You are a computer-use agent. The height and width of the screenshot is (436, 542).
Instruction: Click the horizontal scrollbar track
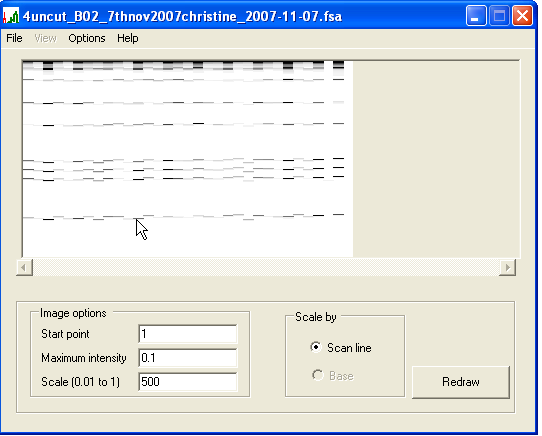click(x=266, y=267)
